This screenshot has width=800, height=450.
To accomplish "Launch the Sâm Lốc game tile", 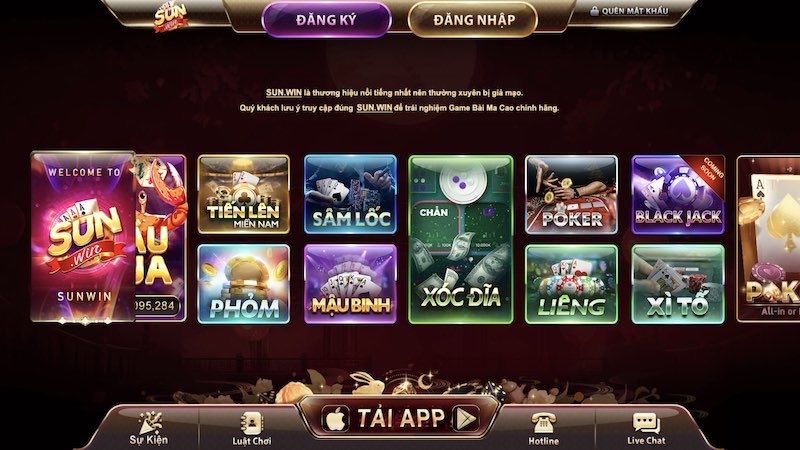I will (351, 194).
